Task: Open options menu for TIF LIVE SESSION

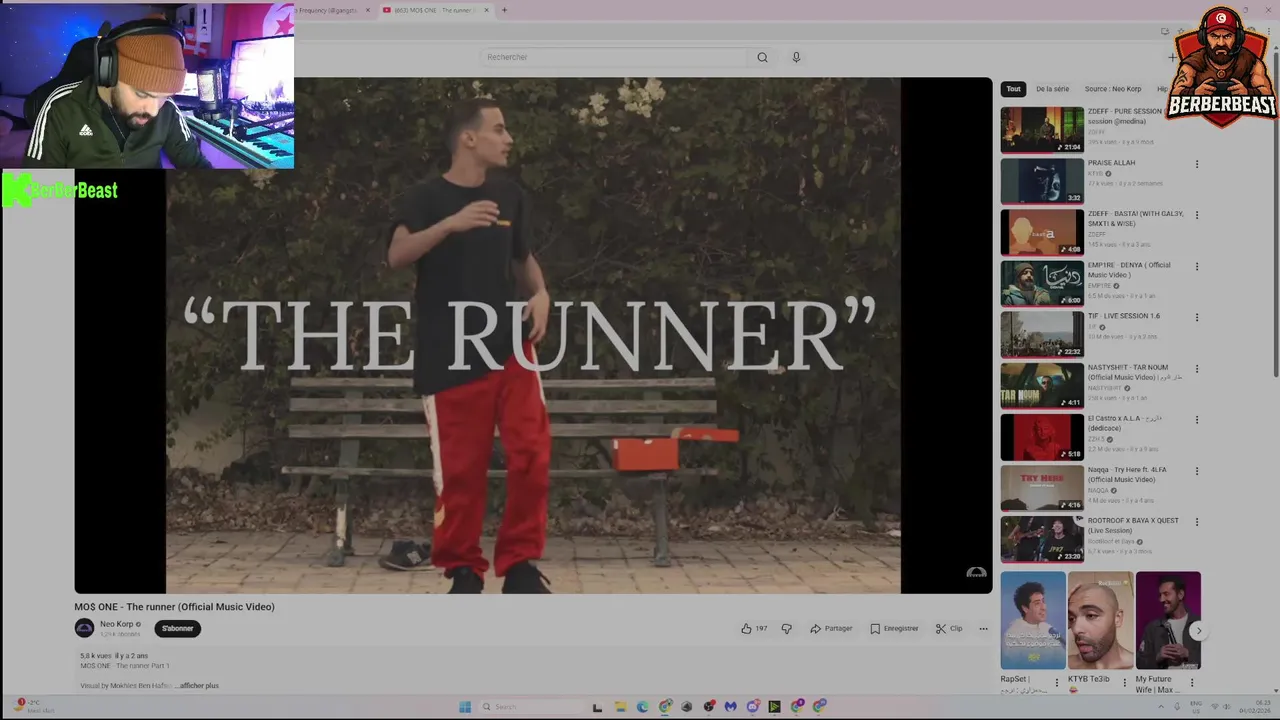Action: tap(1196, 318)
